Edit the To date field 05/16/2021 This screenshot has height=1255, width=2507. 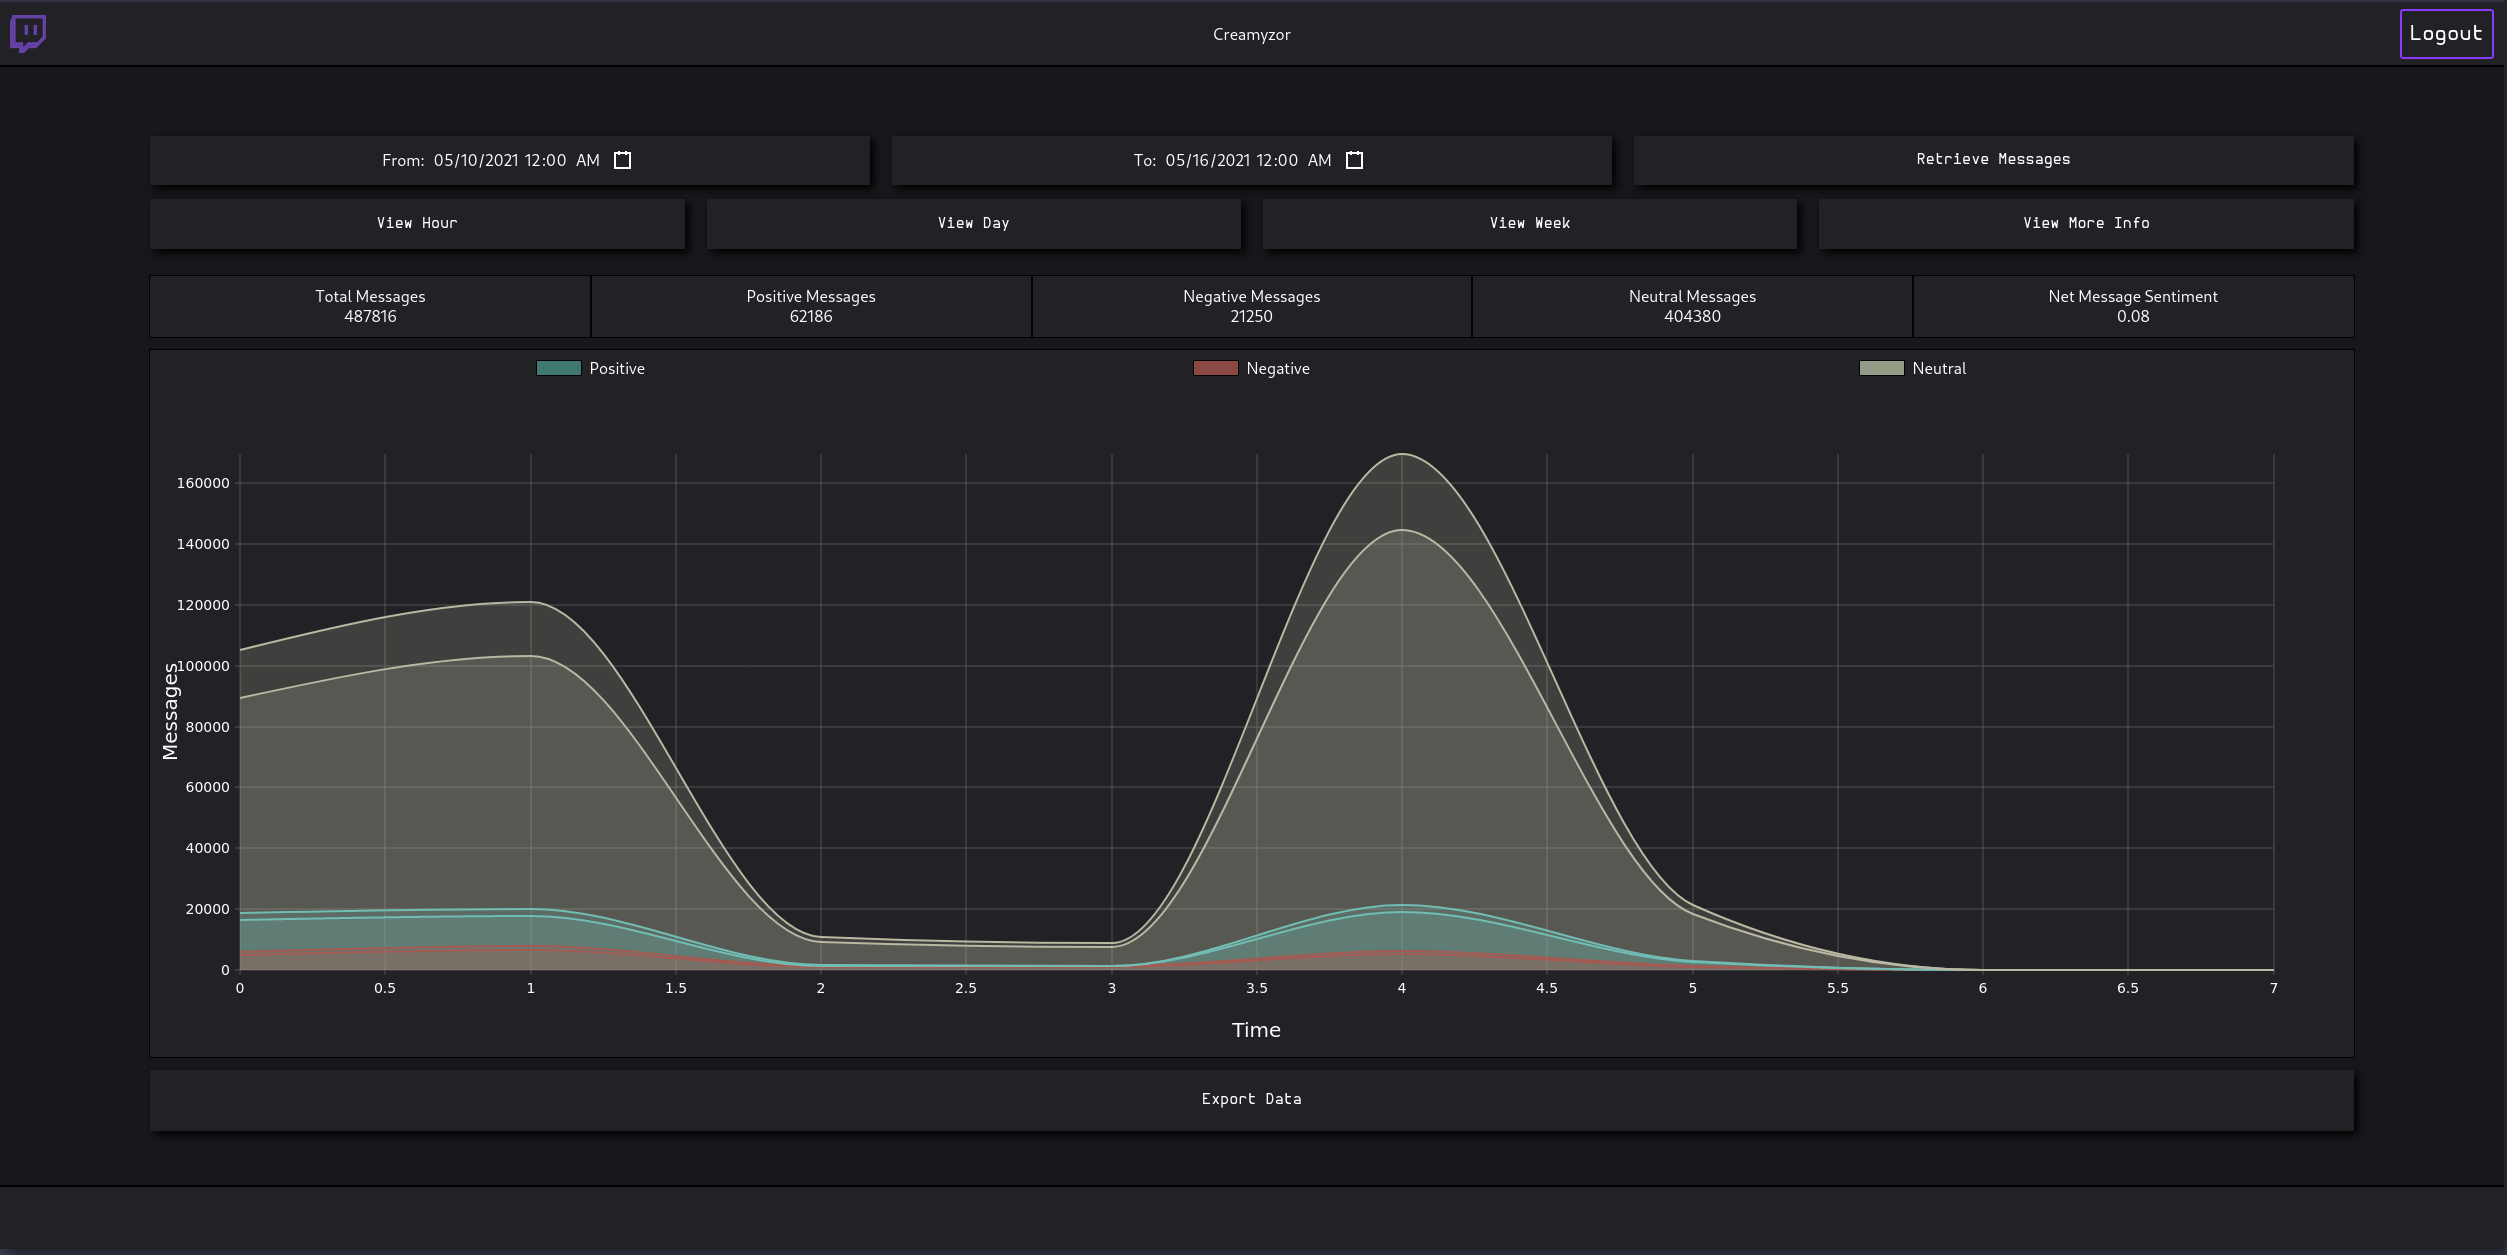click(x=1207, y=160)
